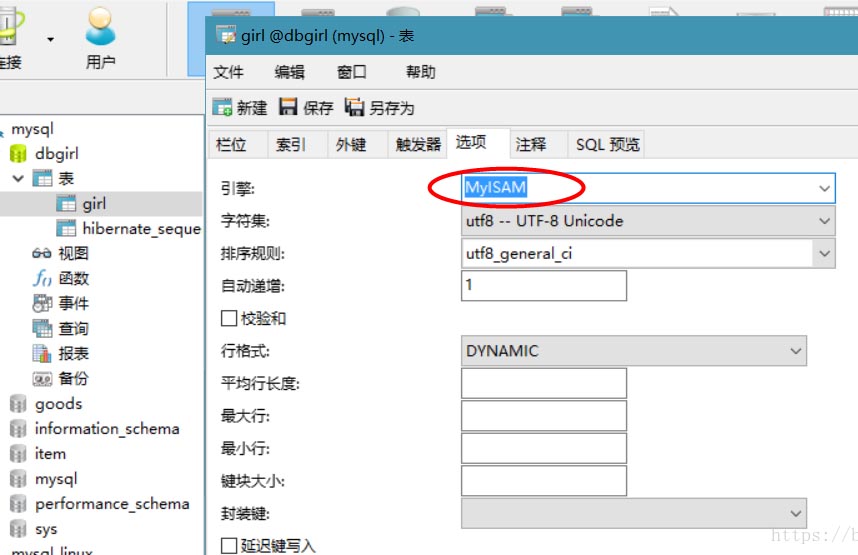Click the gray mysql database icon
858x555 pixels.
18,479
